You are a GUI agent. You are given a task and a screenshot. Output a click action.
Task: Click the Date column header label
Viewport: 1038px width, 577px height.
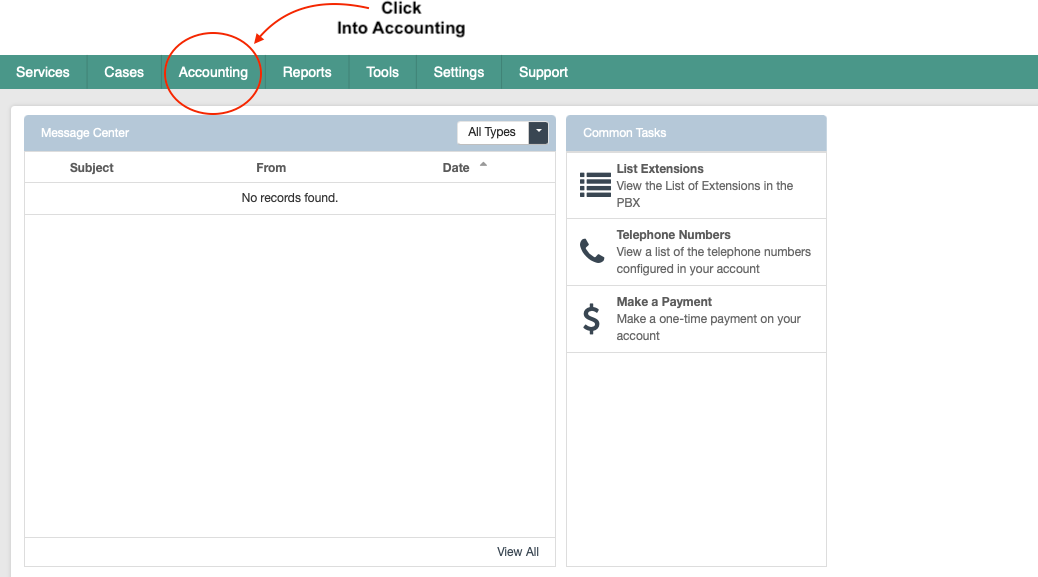pyautogui.click(x=456, y=168)
